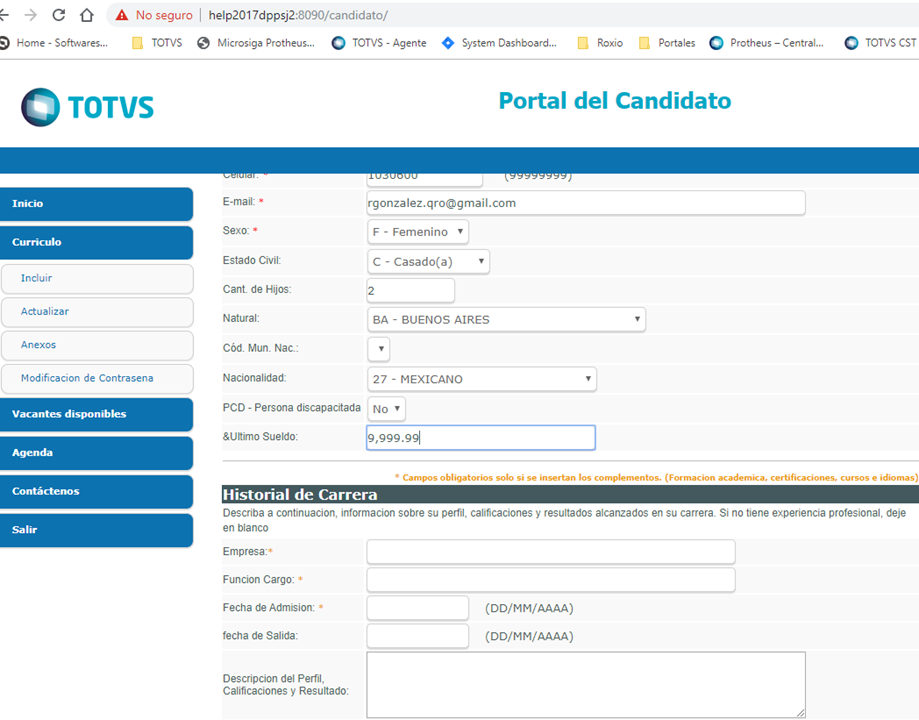Open the Sexo dropdown
This screenshot has width=919, height=720.
(418, 232)
